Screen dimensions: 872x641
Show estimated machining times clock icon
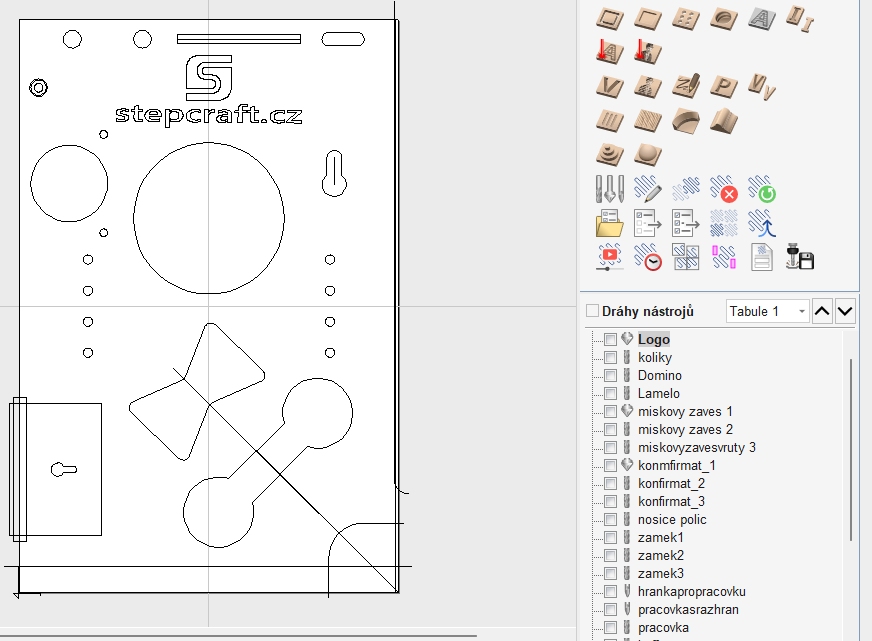pyautogui.click(x=648, y=257)
